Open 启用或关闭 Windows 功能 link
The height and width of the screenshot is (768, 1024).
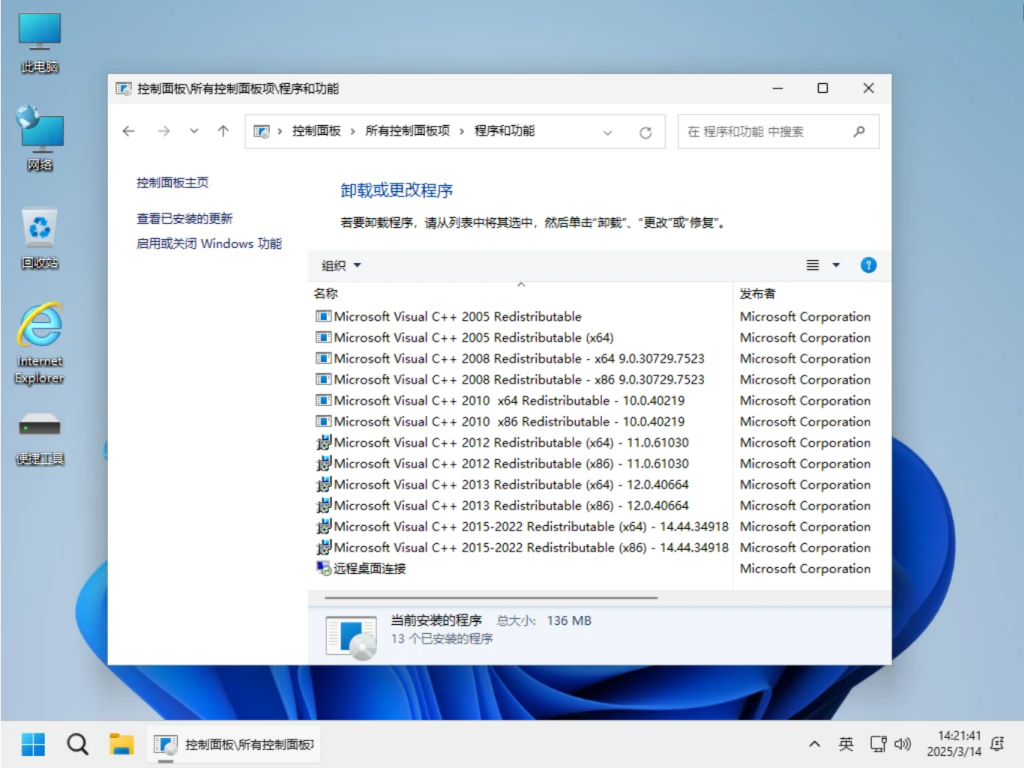[x=209, y=244]
